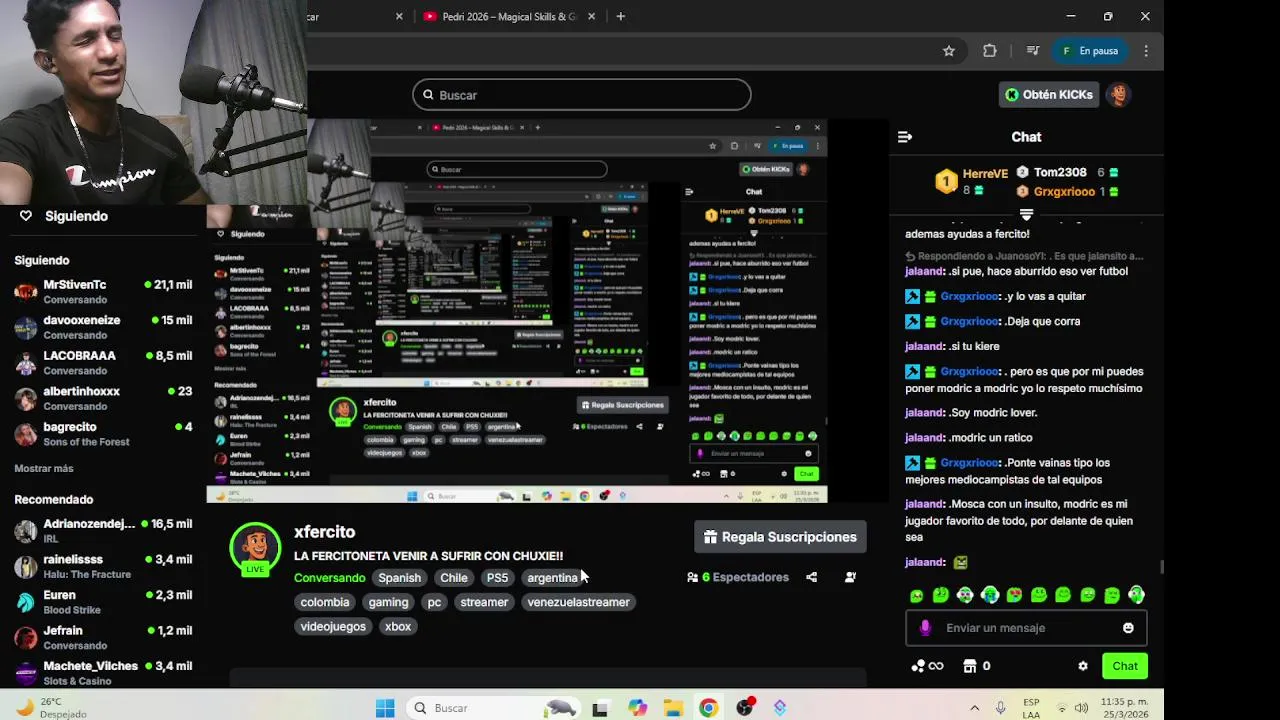
Task: Open the 6 Espectadores viewer count
Action: [x=738, y=577]
